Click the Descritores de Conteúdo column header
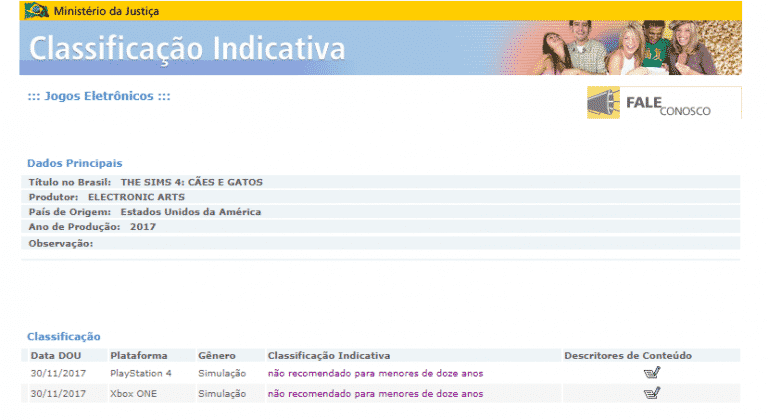 click(x=627, y=355)
